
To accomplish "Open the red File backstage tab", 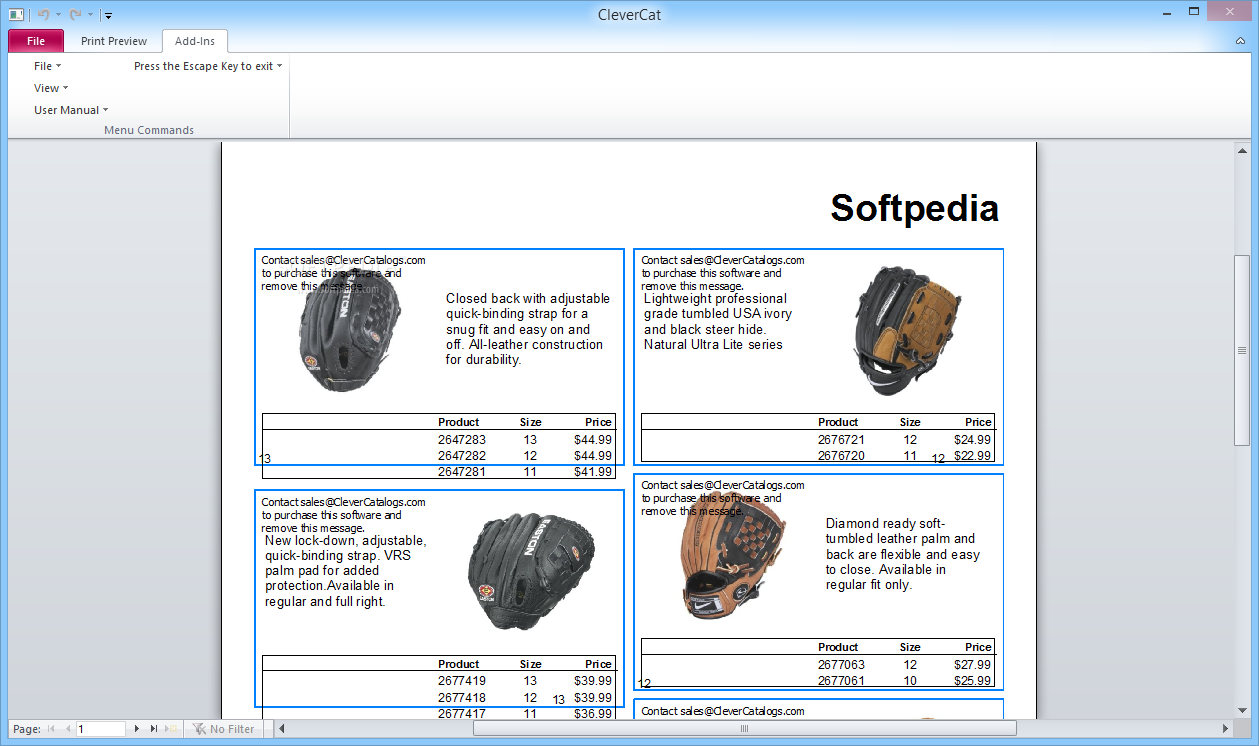I will click(x=36, y=41).
